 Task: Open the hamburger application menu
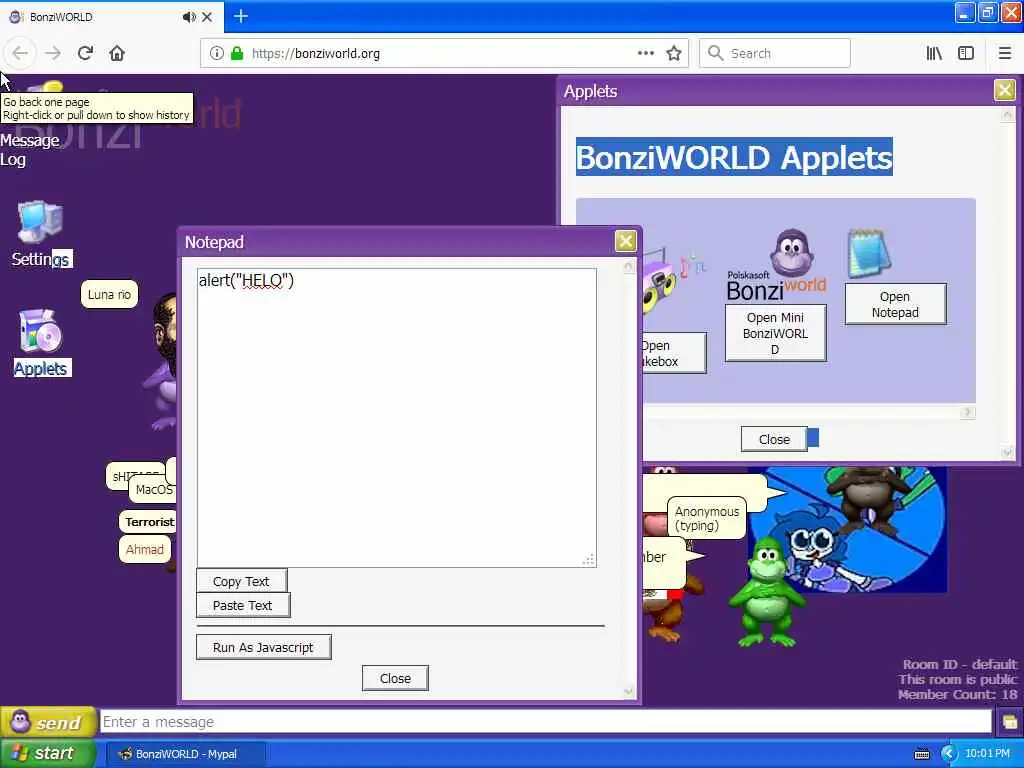pos(1005,53)
